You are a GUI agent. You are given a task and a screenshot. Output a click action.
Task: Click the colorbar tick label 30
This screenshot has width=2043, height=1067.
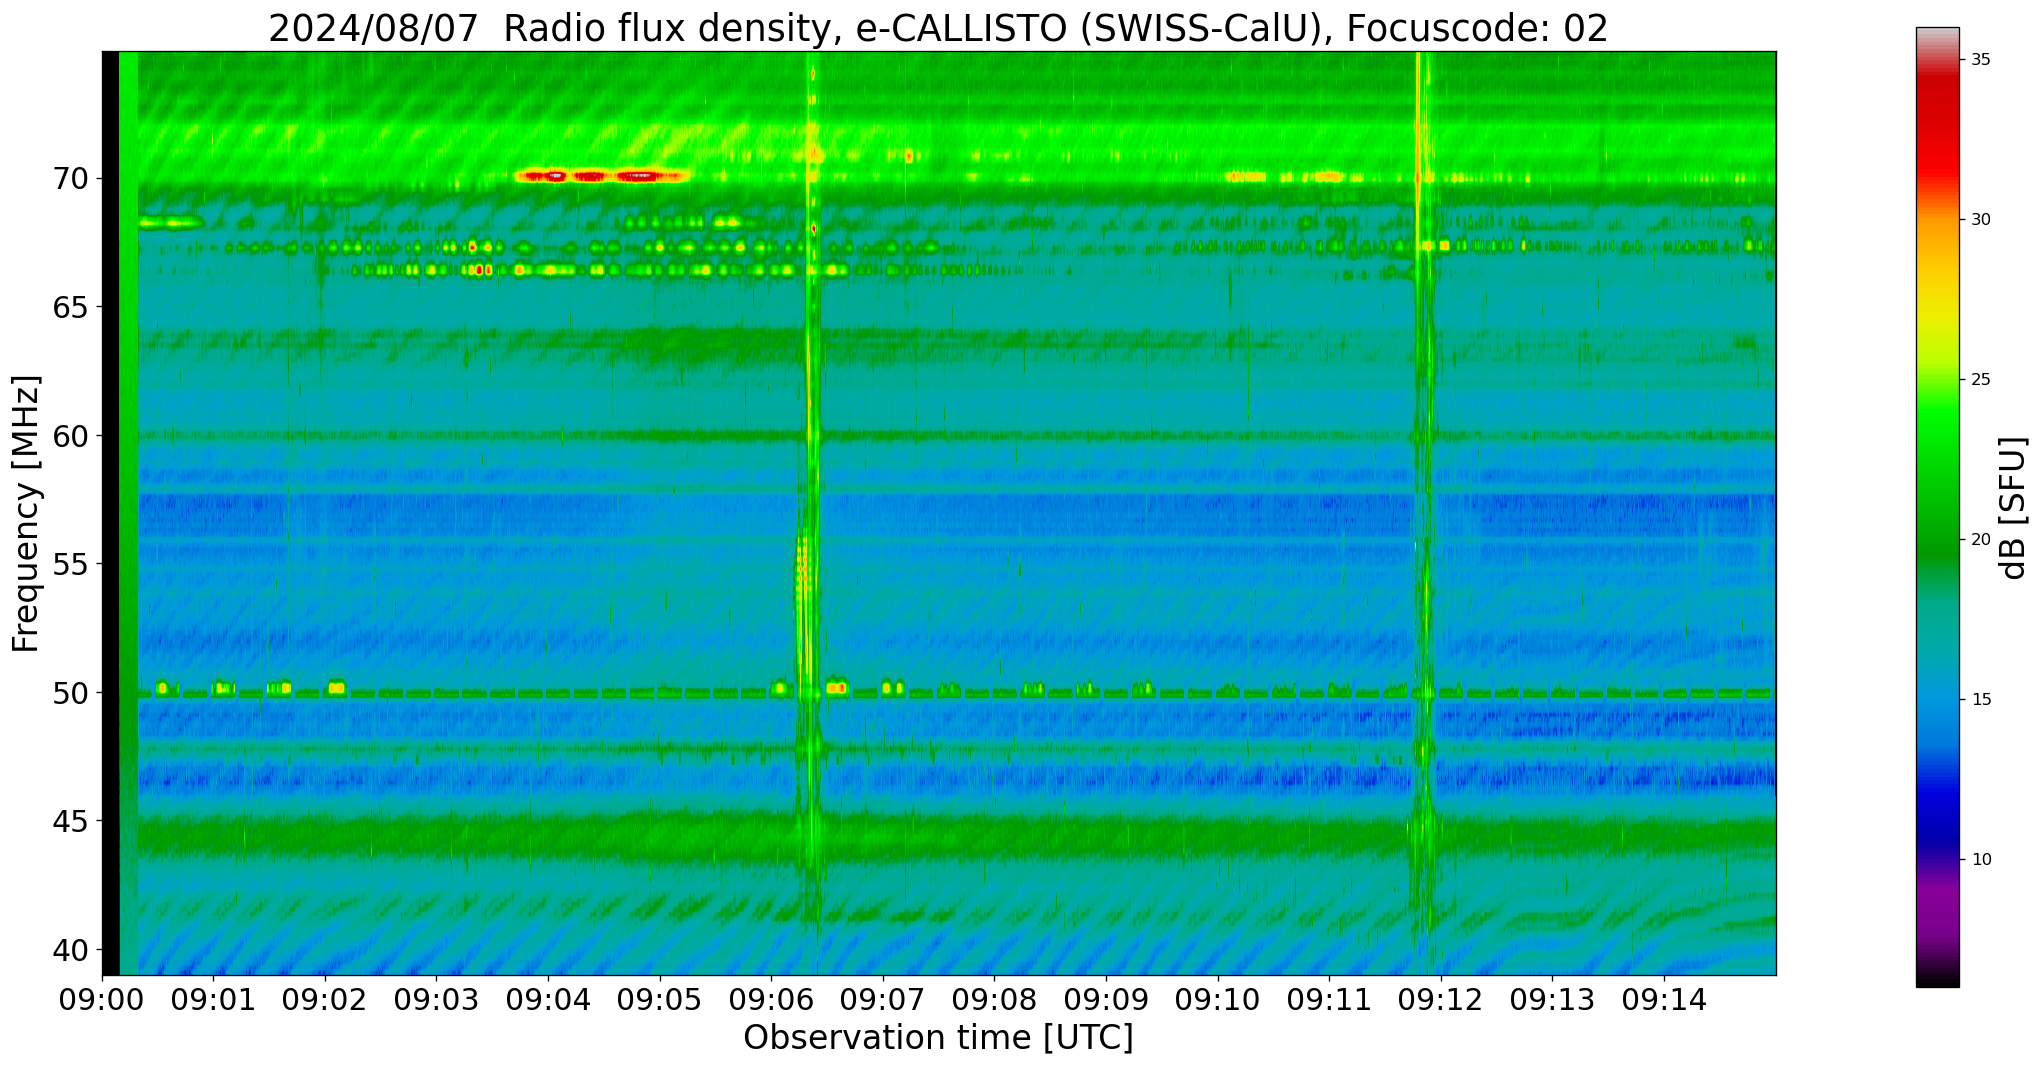1981,220
